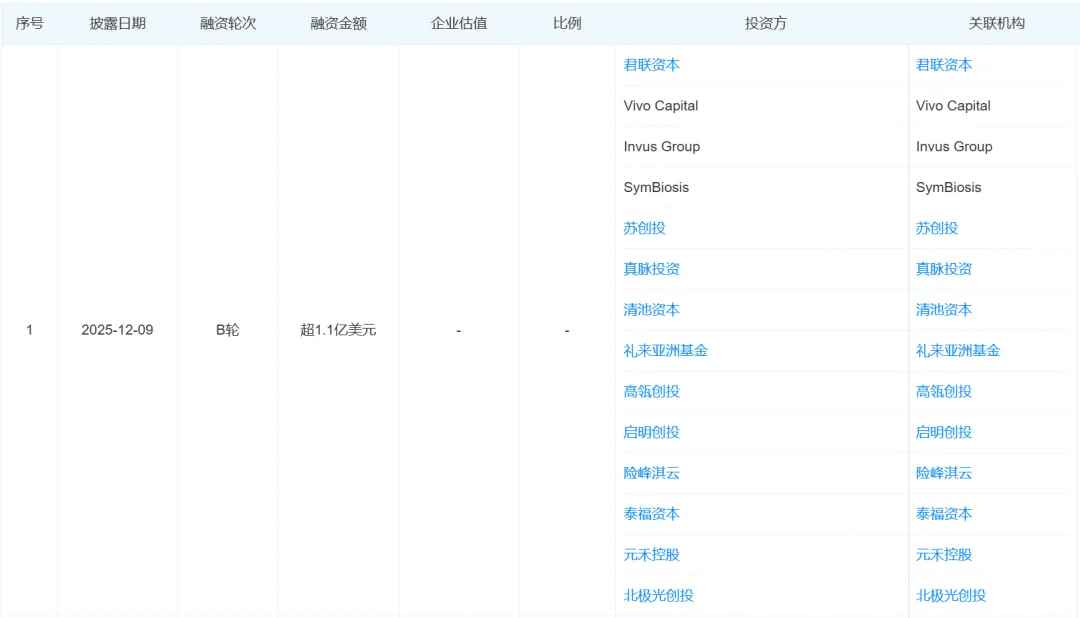Image resolution: width=1080 pixels, height=618 pixels.
Task: Click the 序号 column header
Action: point(30,23)
